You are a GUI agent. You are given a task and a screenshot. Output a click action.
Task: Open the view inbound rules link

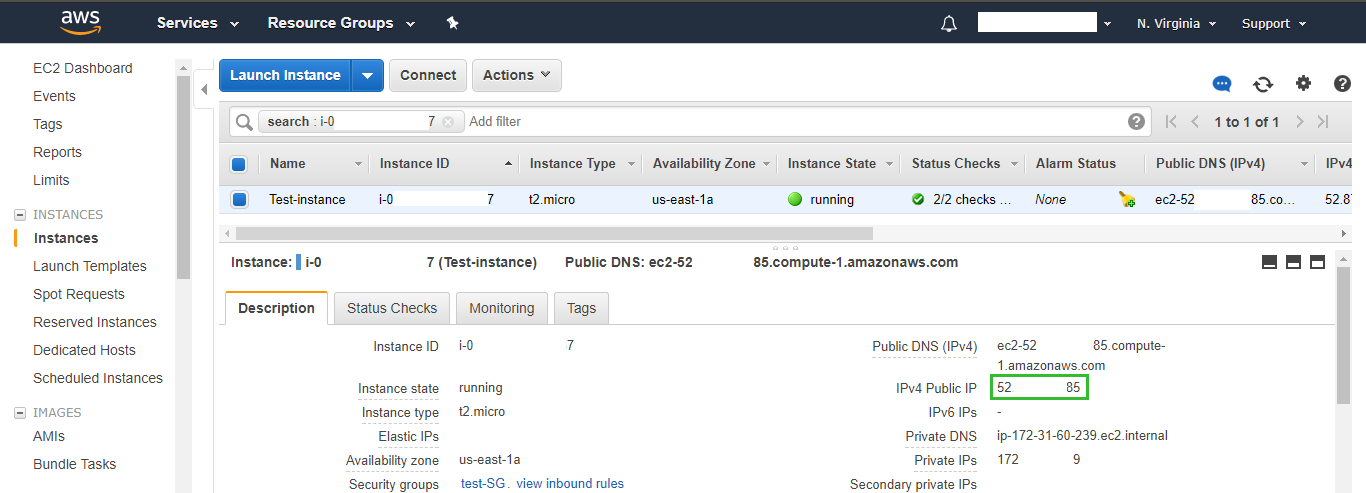(569, 484)
